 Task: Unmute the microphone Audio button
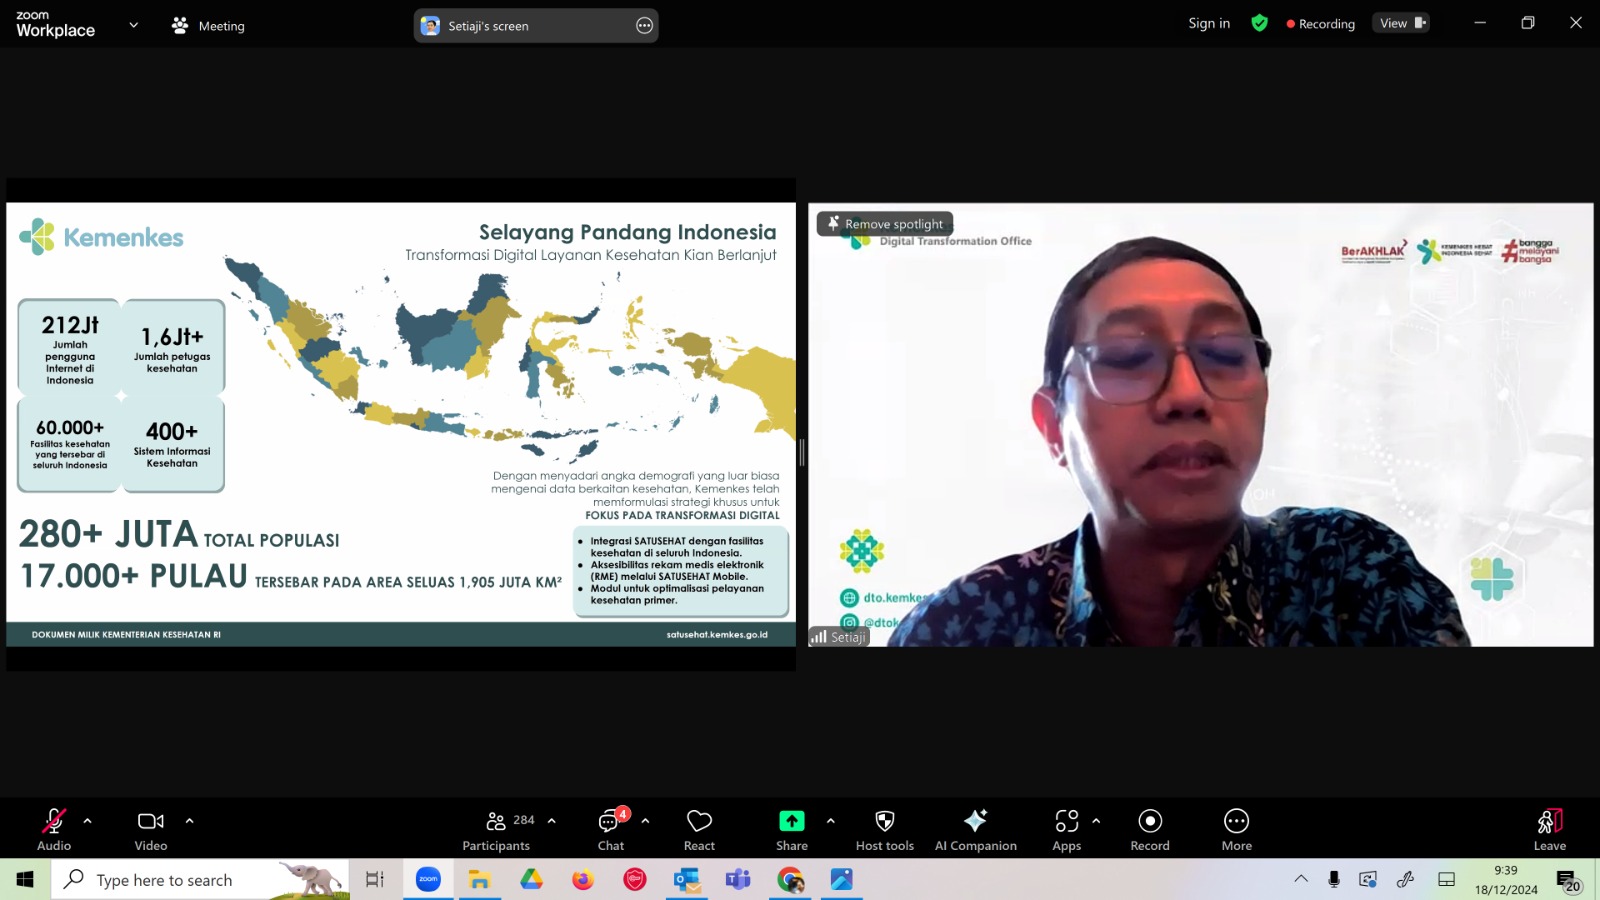click(x=54, y=830)
